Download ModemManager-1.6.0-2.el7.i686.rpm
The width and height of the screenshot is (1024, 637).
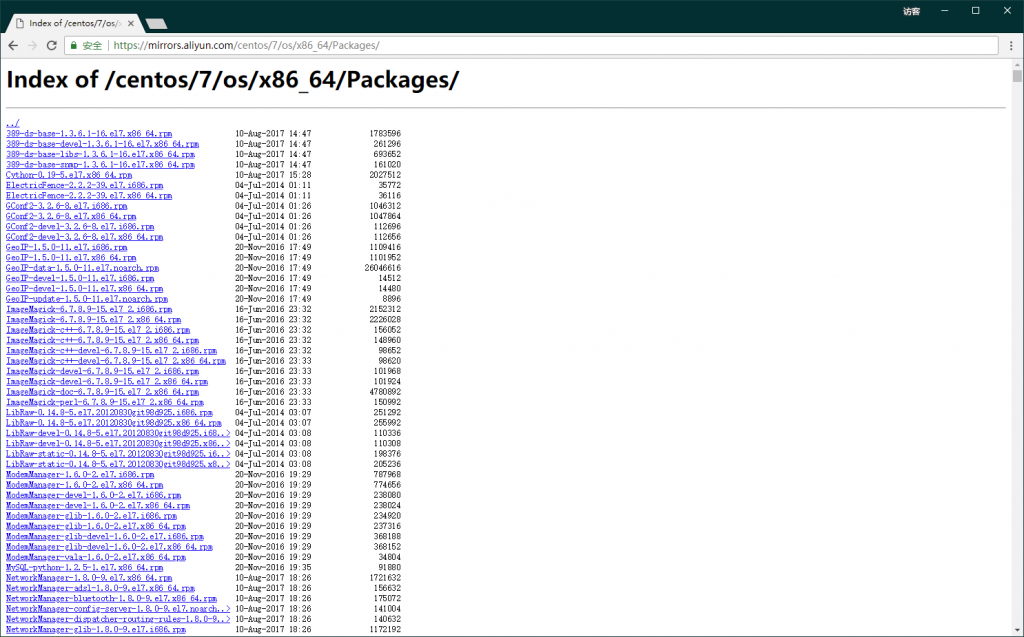click(80, 474)
